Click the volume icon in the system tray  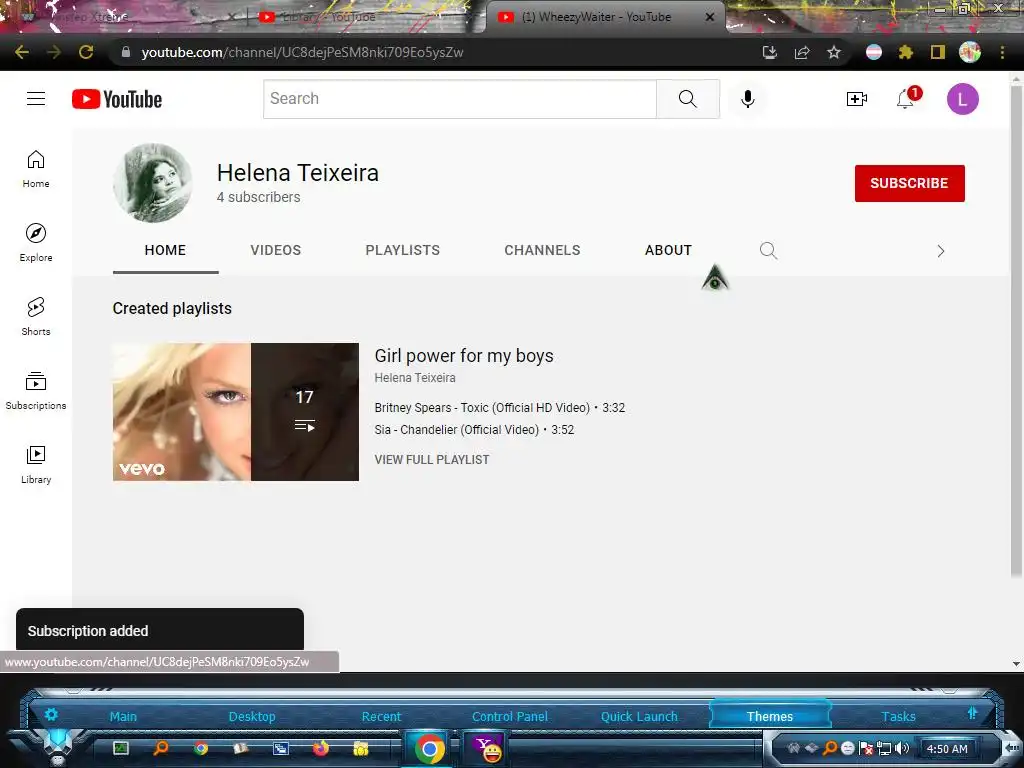(903, 748)
